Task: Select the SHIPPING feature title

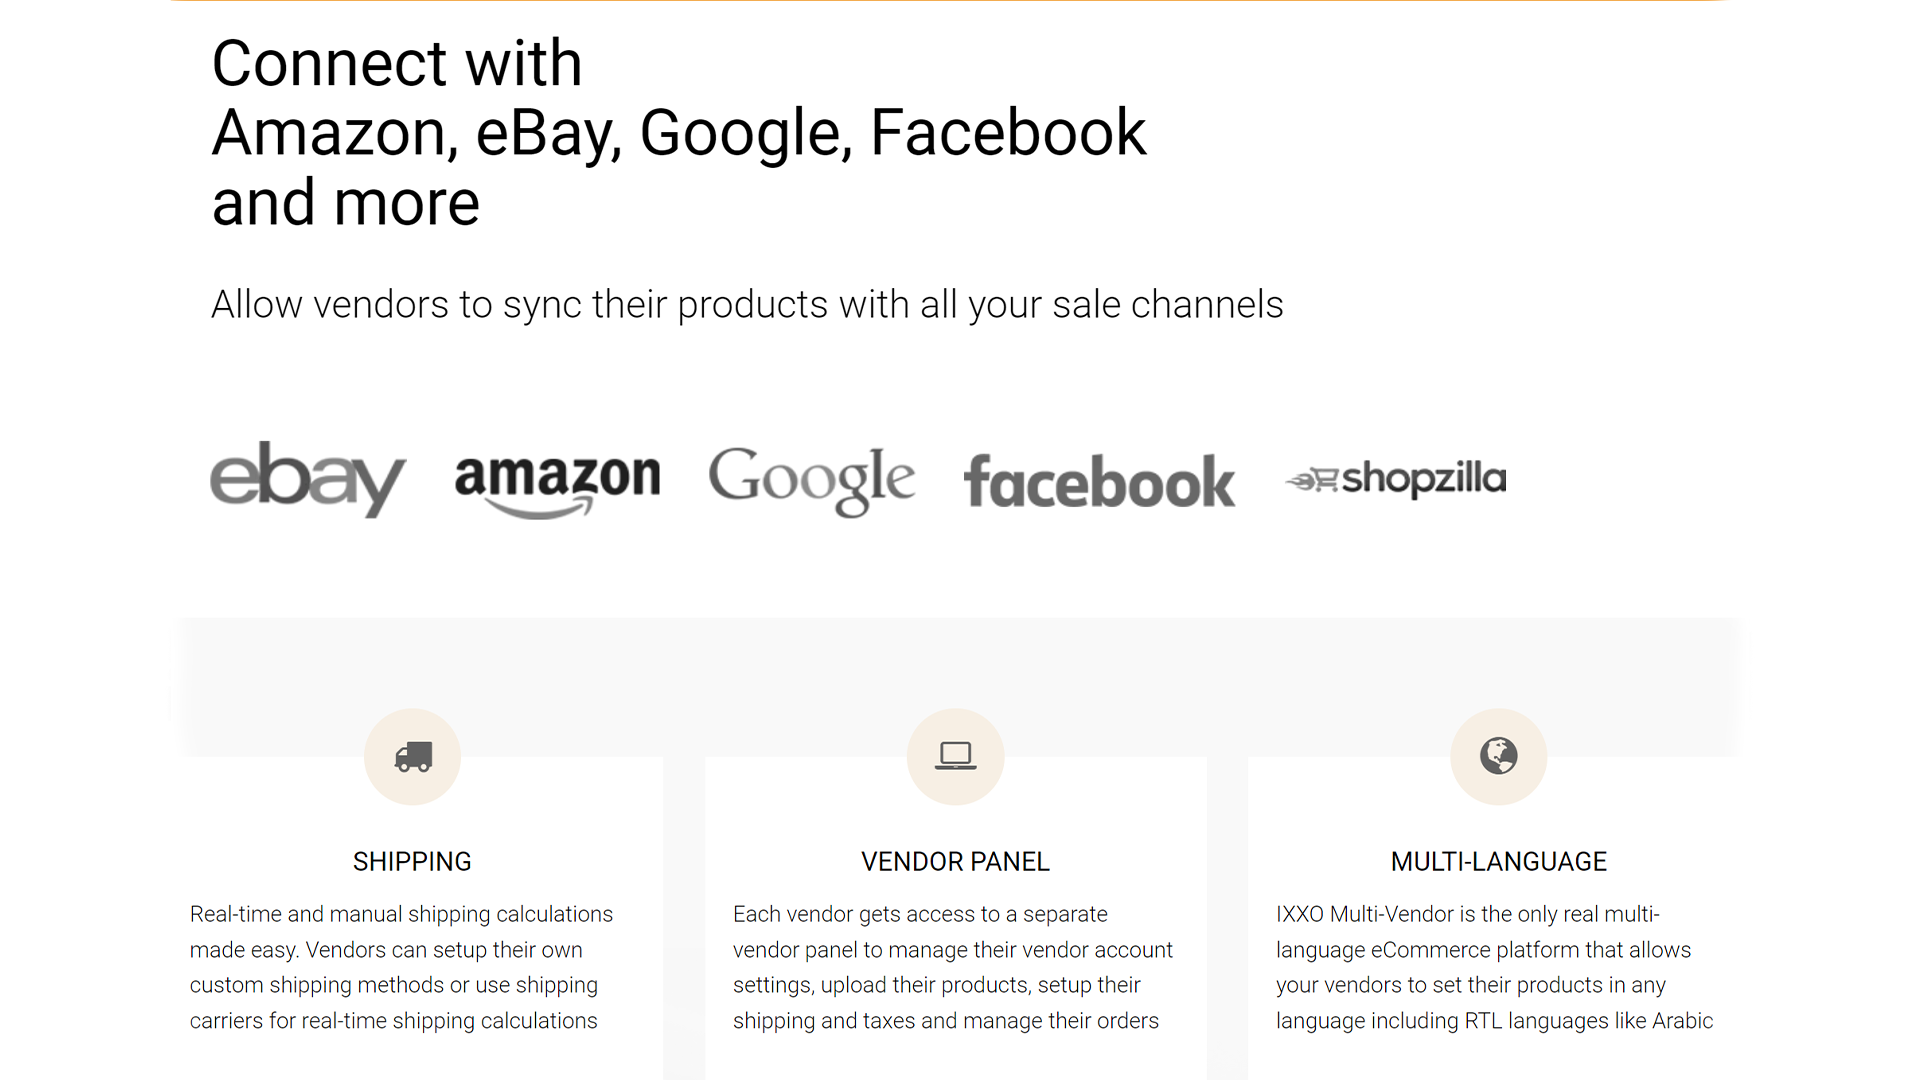Action: [x=412, y=862]
